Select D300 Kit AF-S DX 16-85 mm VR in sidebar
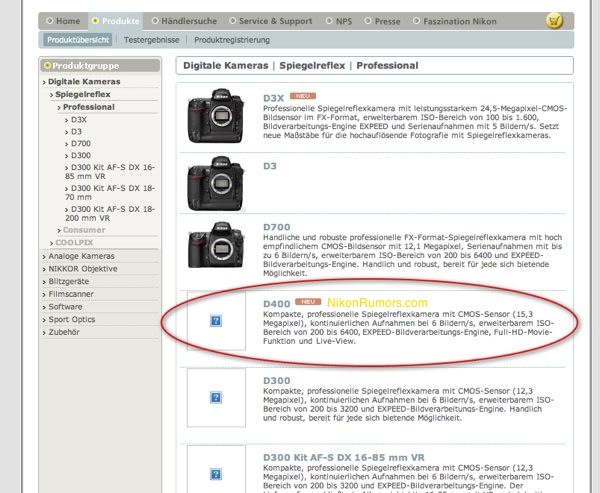This screenshot has width=600, height=493. (110, 171)
